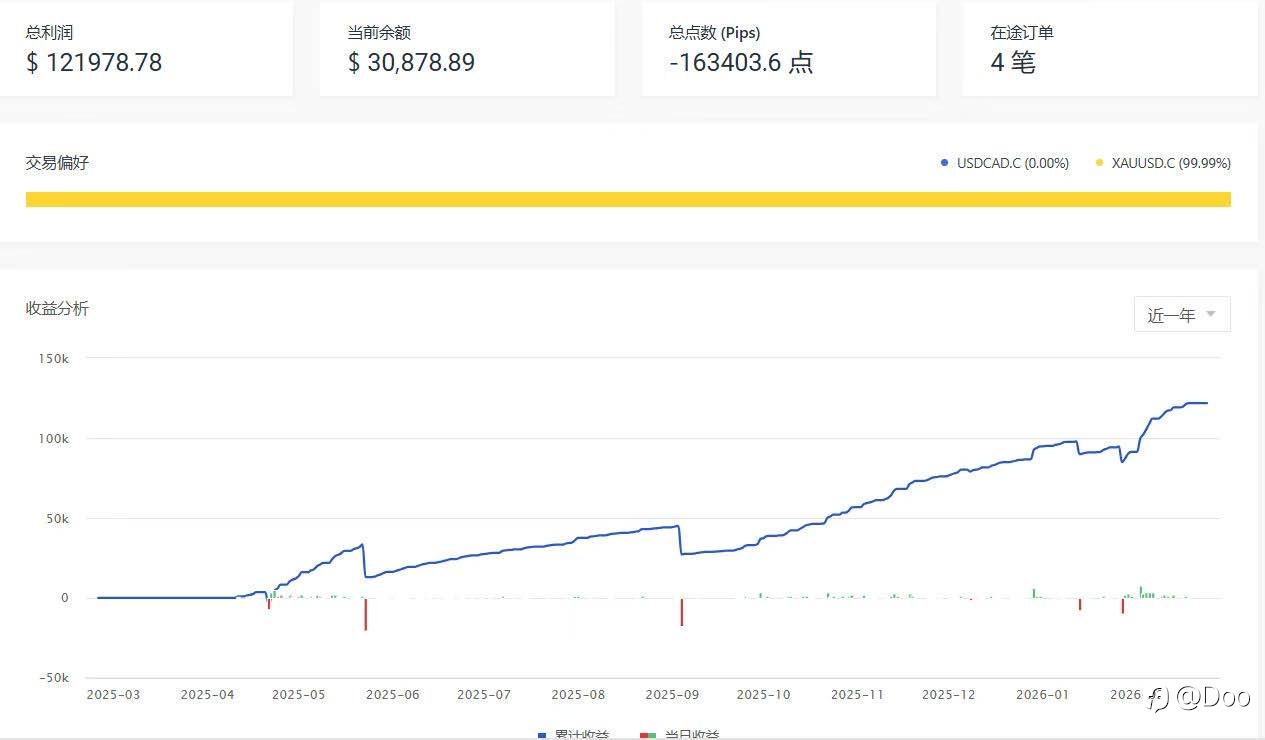
Task: Click the blue 累计收益 legend marker
Action: [x=541, y=735]
